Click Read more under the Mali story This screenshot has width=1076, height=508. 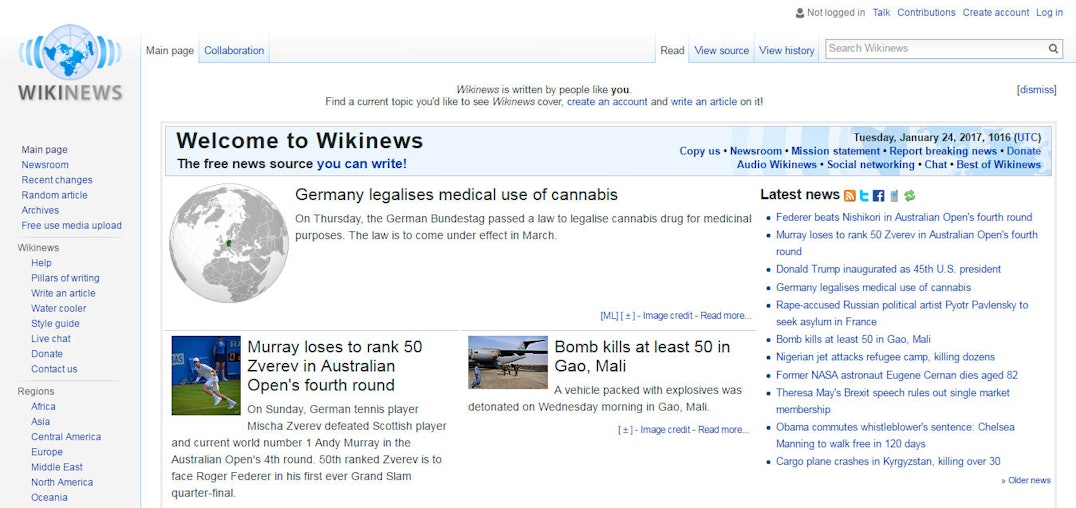723,430
